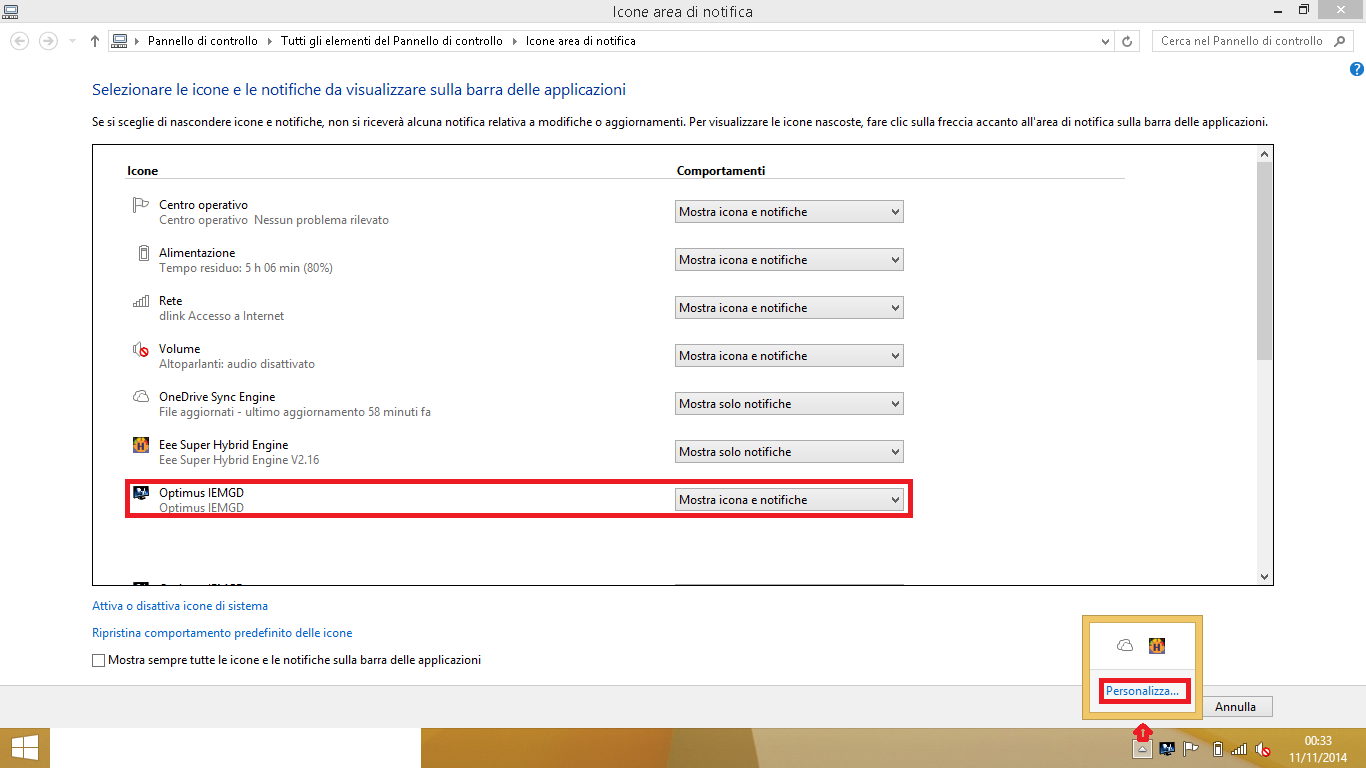
Task: Click the OneDrive cloud in the overflow popup
Action: tap(1124, 645)
